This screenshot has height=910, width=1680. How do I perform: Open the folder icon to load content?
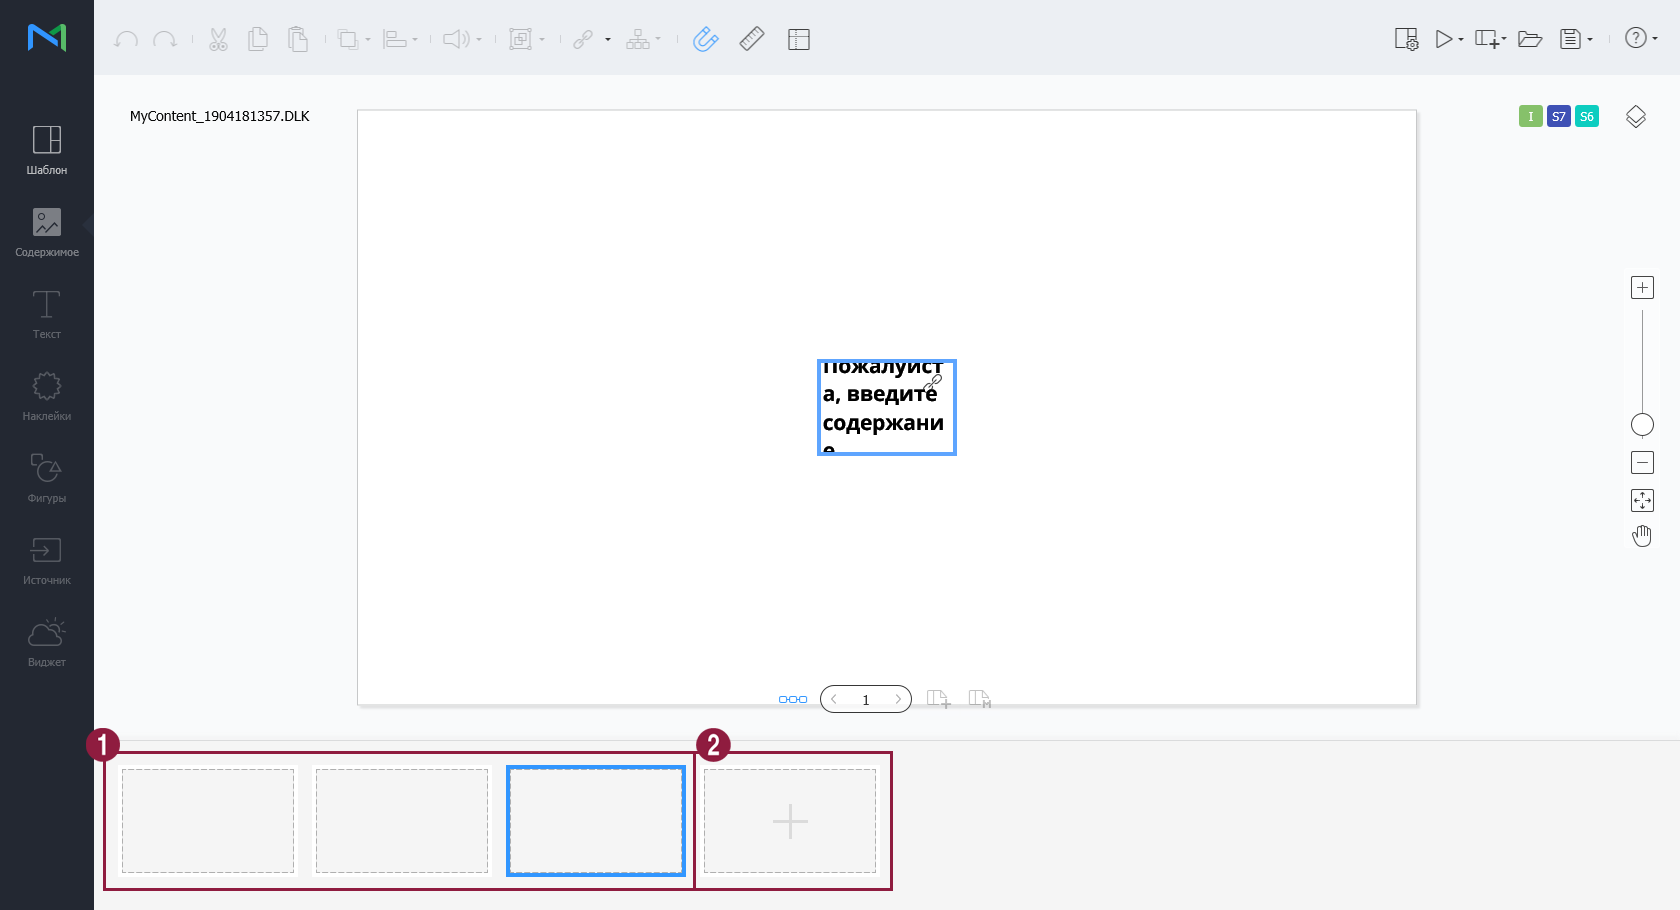(x=1529, y=39)
